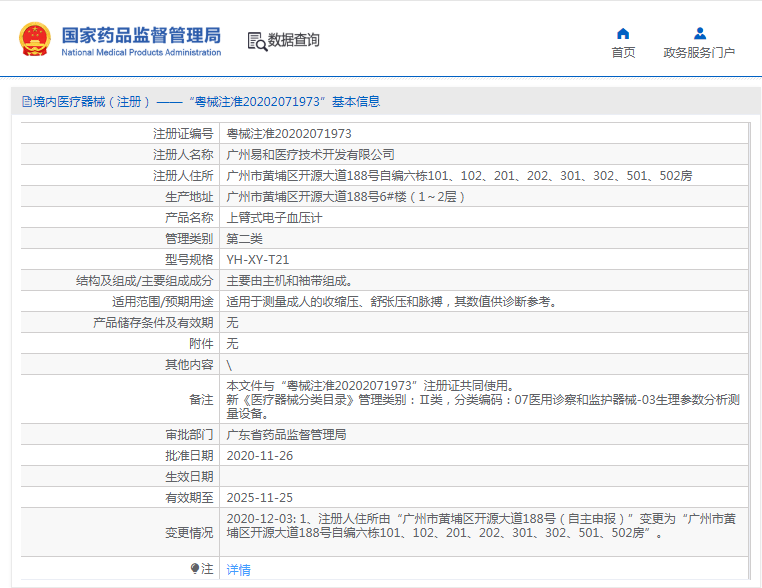Click the 注册人名称 row label
This screenshot has width=762, height=588.
point(183,155)
